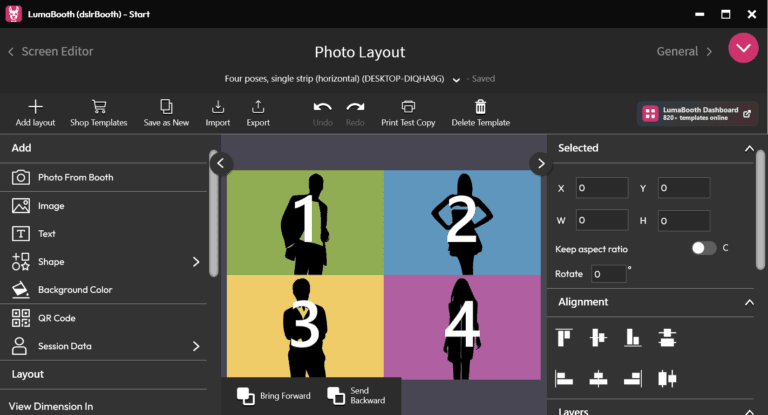Click the left panel scrollbar
The width and height of the screenshot is (768, 415).
point(214,216)
